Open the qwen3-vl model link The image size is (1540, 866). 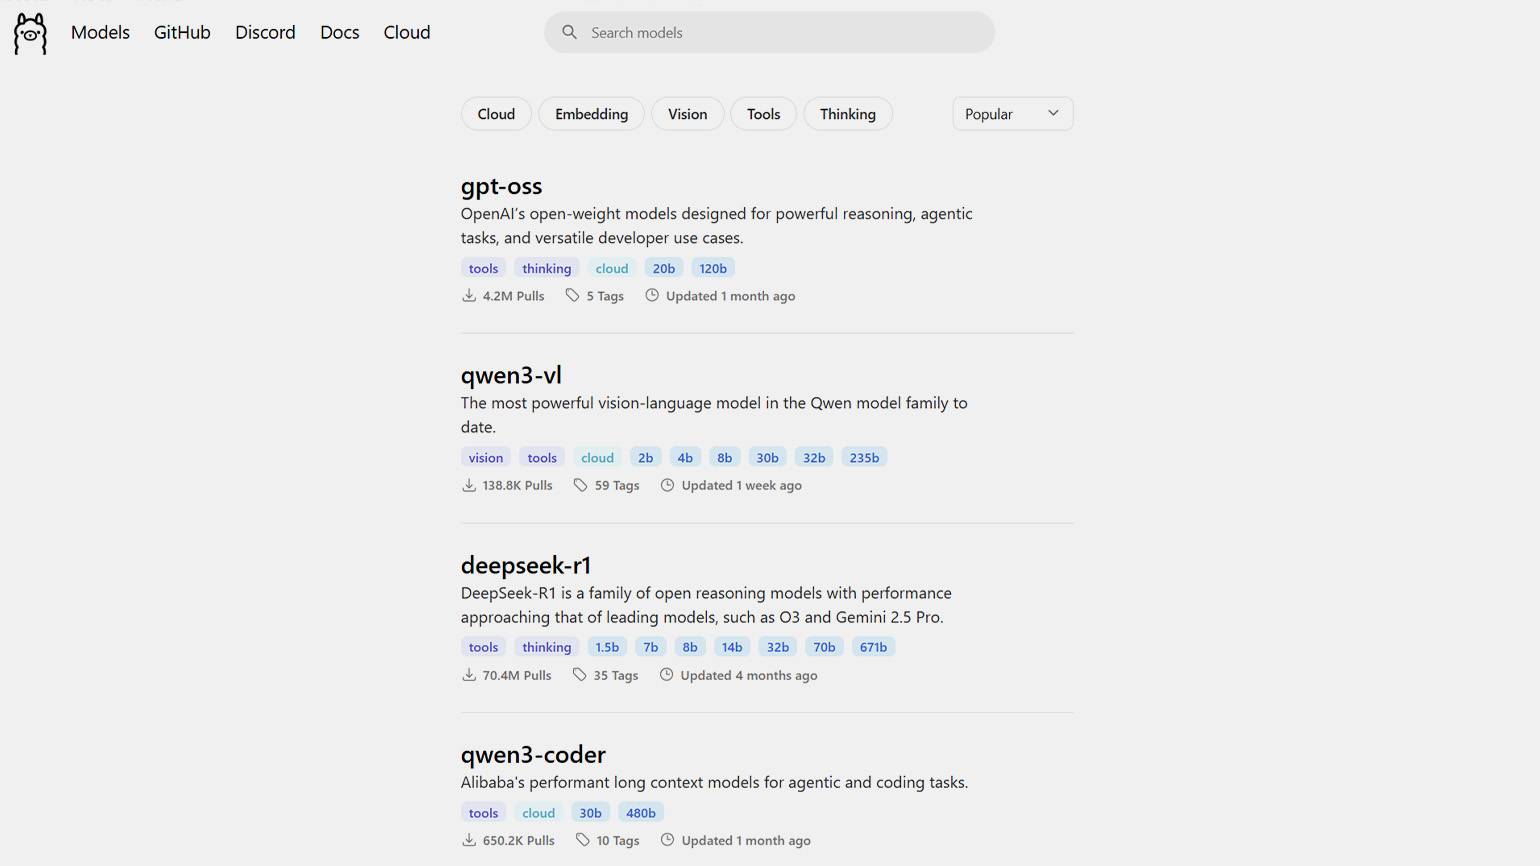(511, 375)
